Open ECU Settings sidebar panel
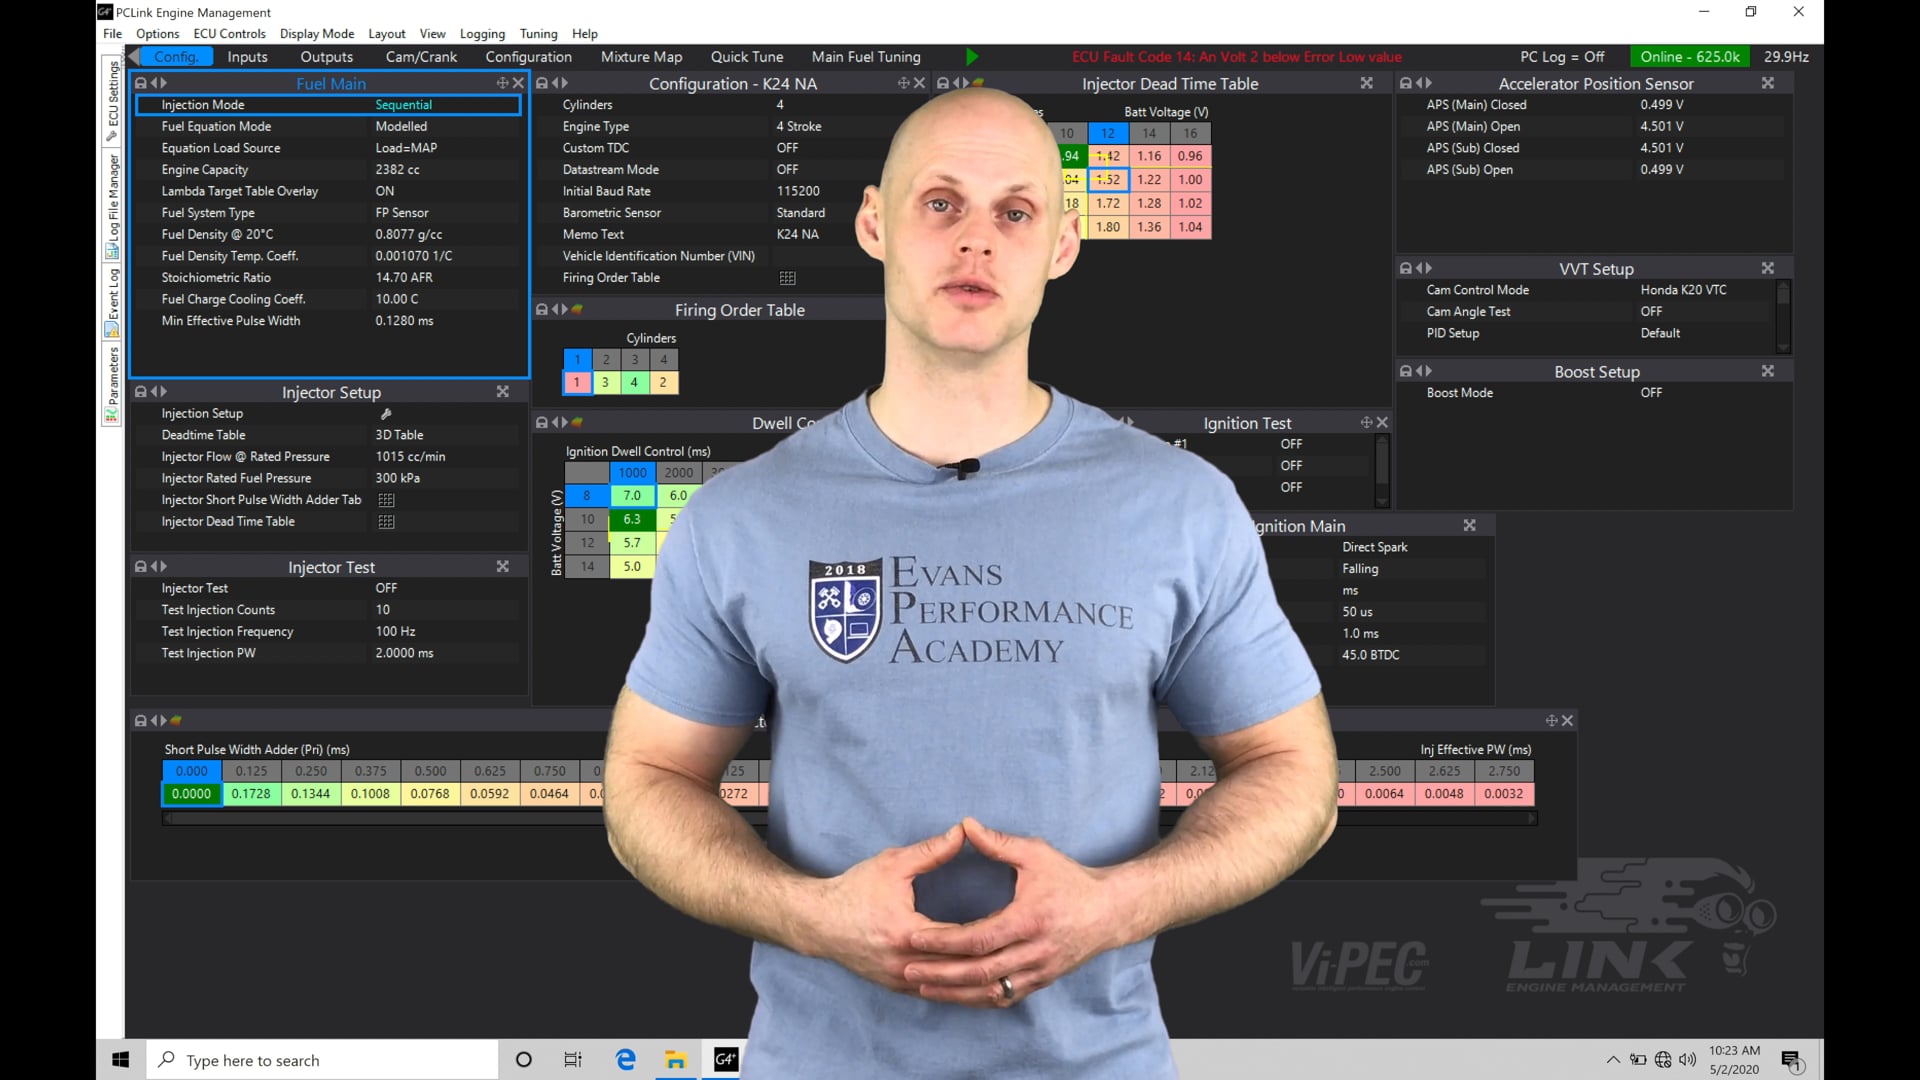 pyautogui.click(x=112, y=100)
